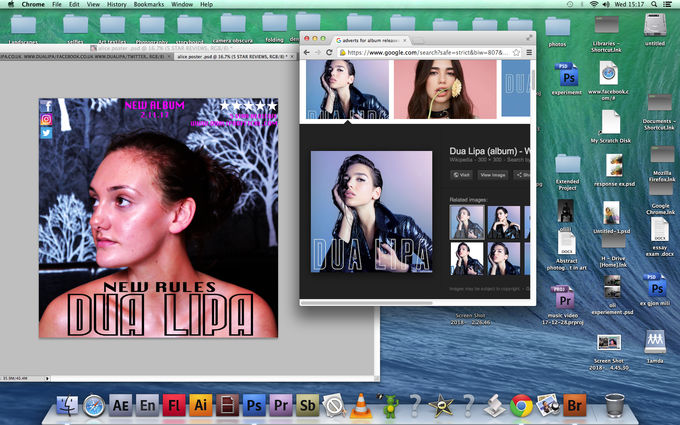The image size is (680, 425).
Task: Open the Window menu
Action: click(x=182, y=4)
